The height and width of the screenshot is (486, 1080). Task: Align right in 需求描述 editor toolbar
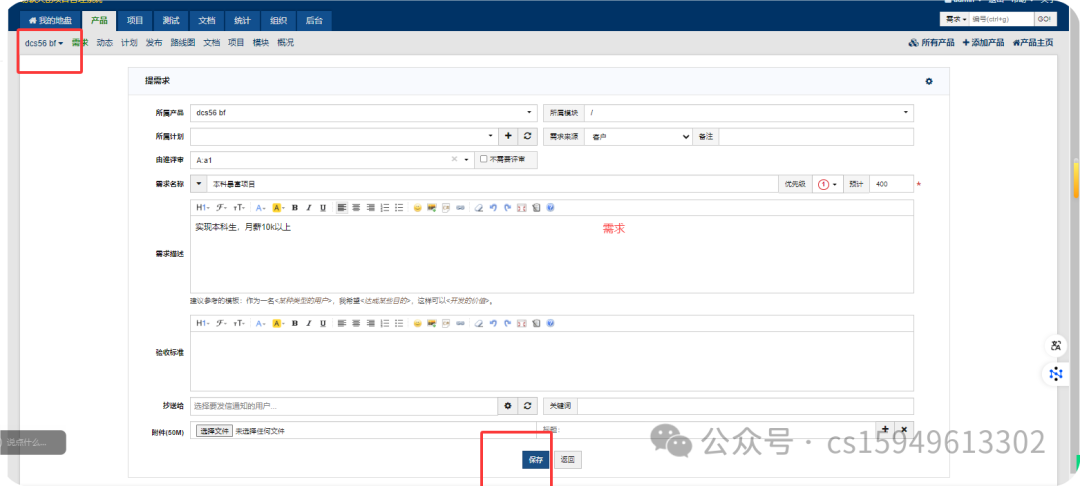pos(371,207)
